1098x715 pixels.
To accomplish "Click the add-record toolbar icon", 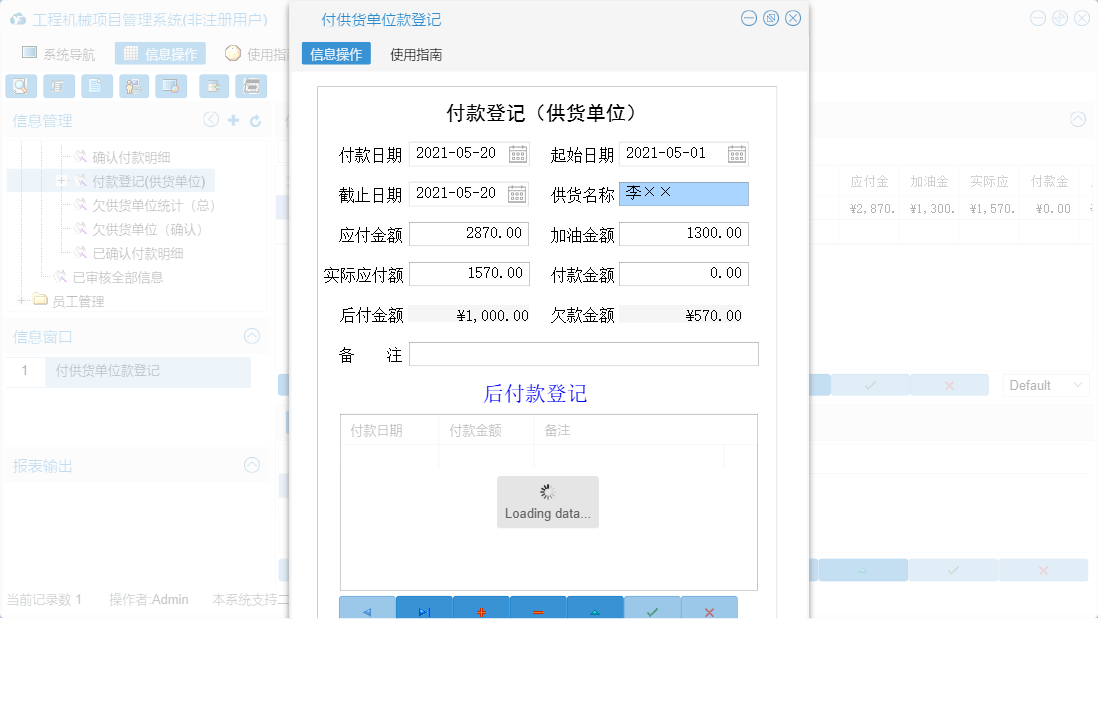I will tap(213, 86).
